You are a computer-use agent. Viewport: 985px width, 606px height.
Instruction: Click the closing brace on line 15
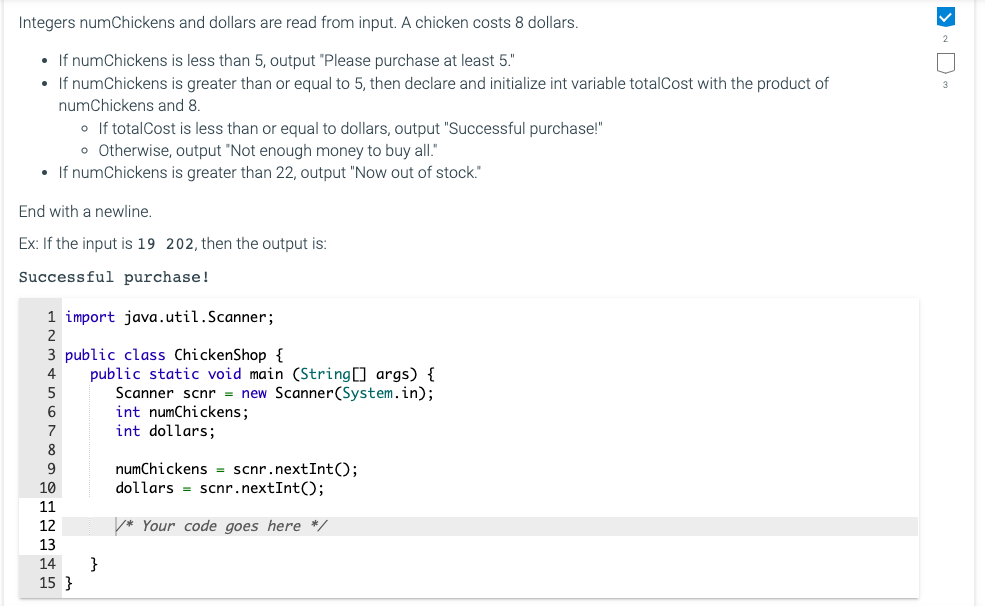[x=66, y=582]
